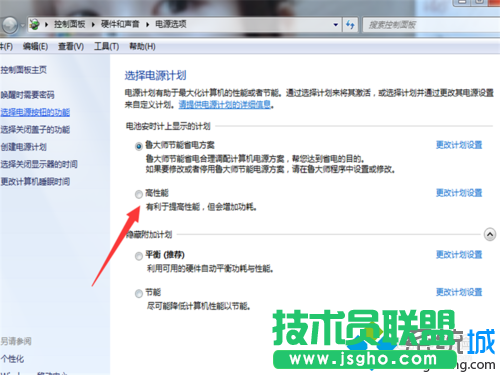Viewport: 500px width, 375px height.
Task: Click 更改计划设置 for 鲁大师节能省电方案
Action: click(459, 145)
